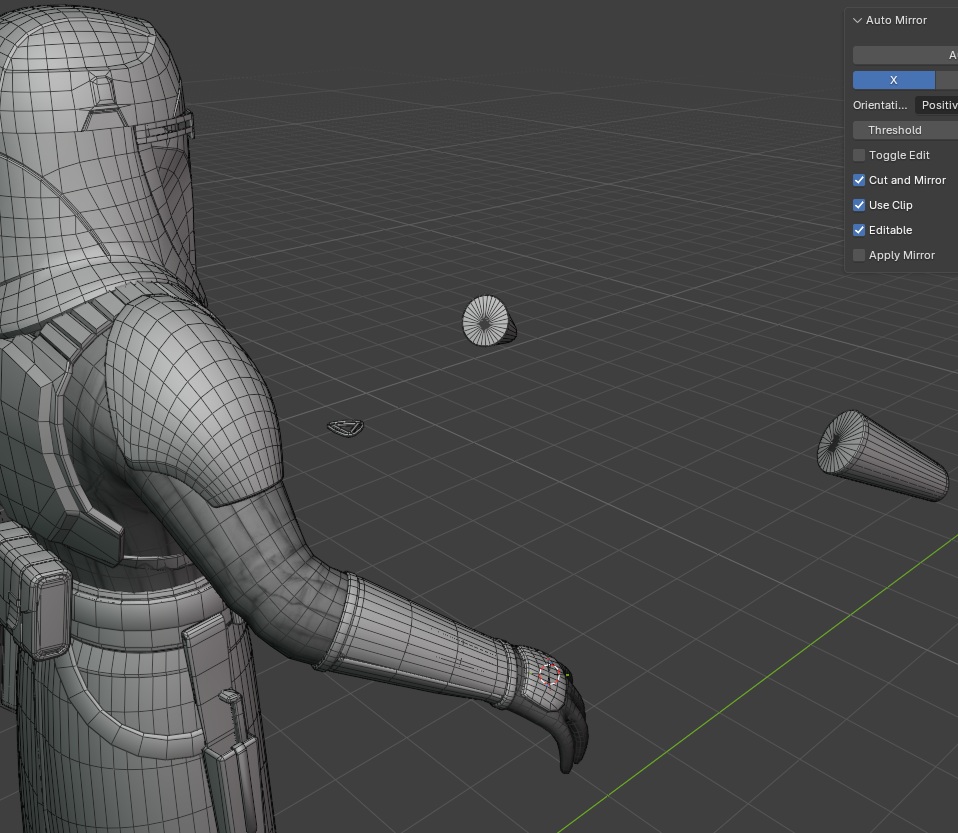958x833 pixels.
Task: Click the 3D cursor on the glove
Action: (549, 675)
